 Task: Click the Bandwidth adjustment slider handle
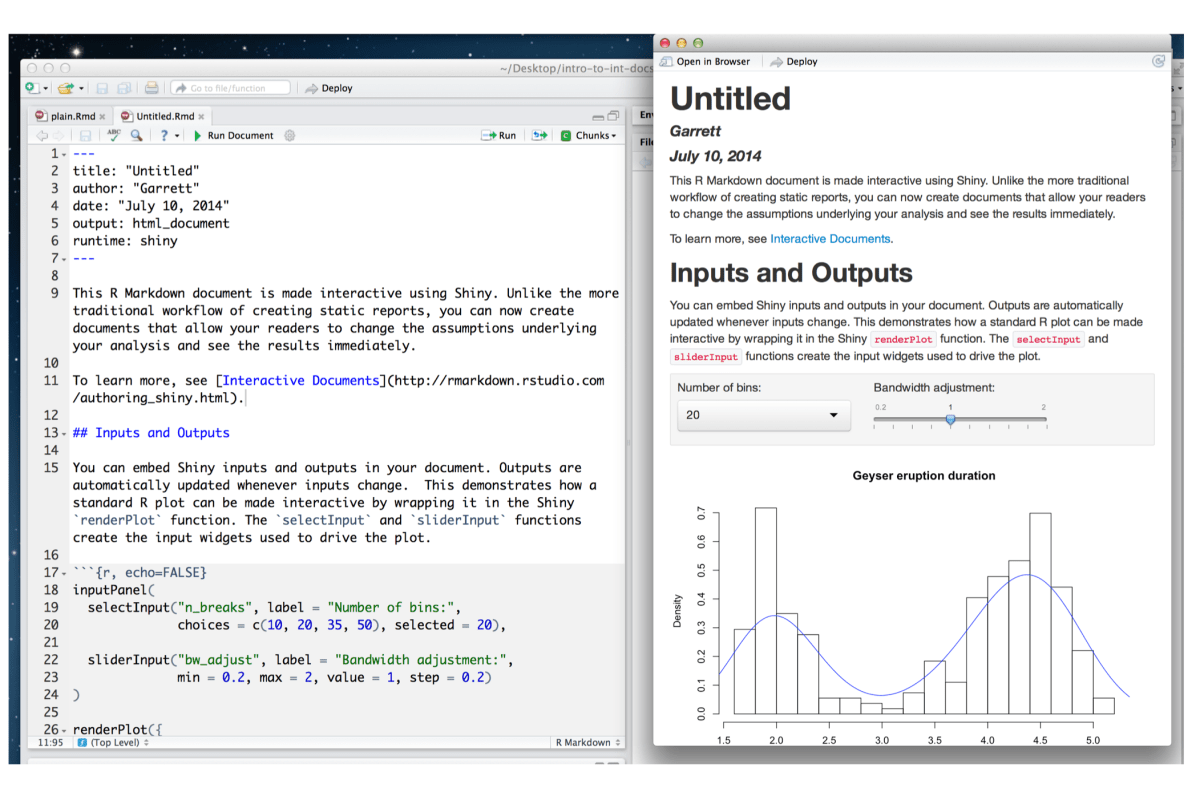point(951,420)
